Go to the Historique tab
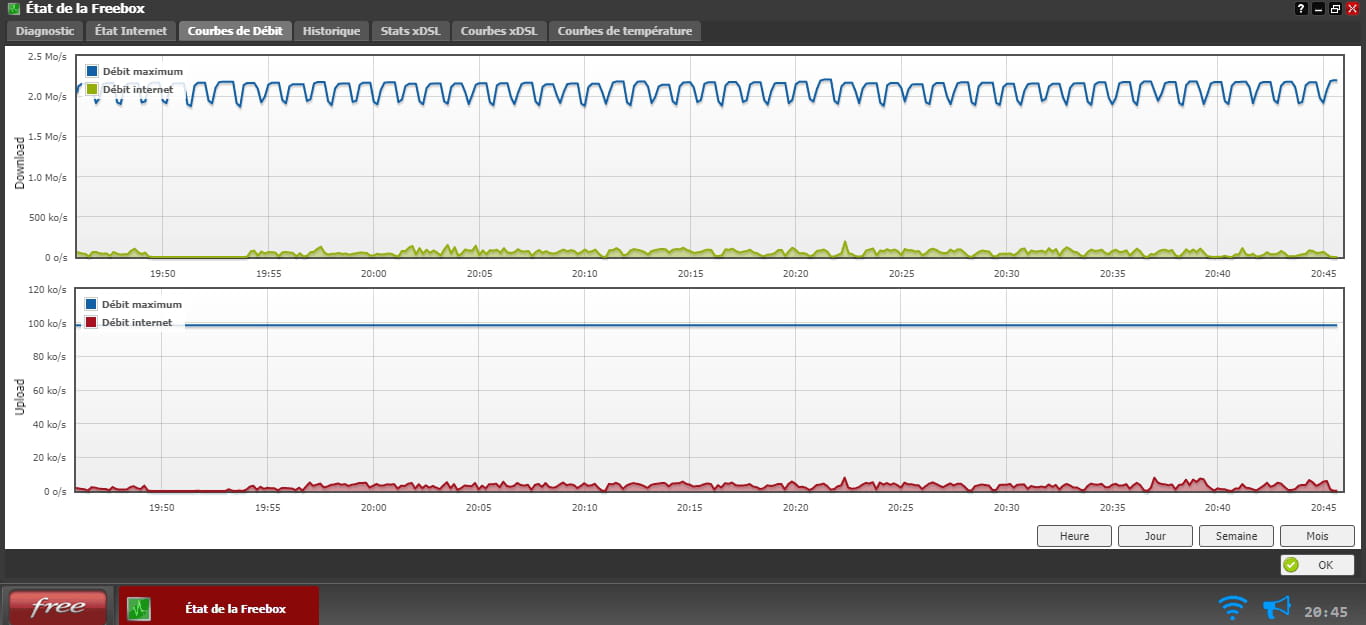Viewport: 1366px width, 625px height. [x=331, y=31]
